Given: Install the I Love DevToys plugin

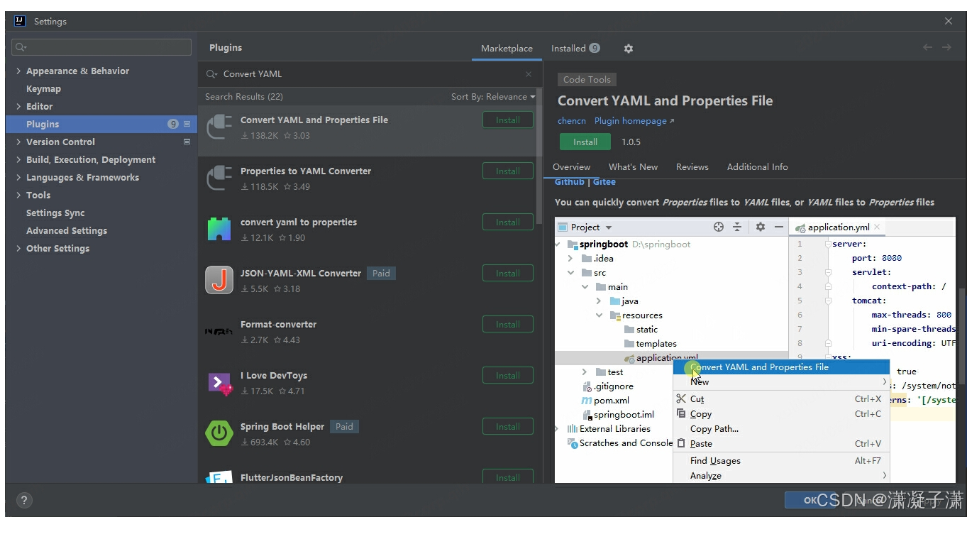Looking at the screenshot, I should 507,375.
